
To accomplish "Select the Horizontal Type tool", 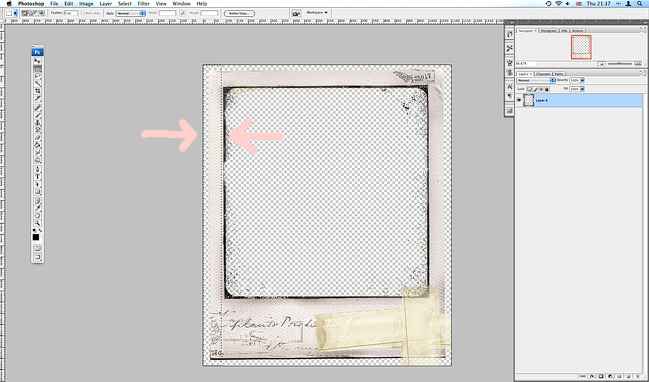I will [x=37, y=177].
